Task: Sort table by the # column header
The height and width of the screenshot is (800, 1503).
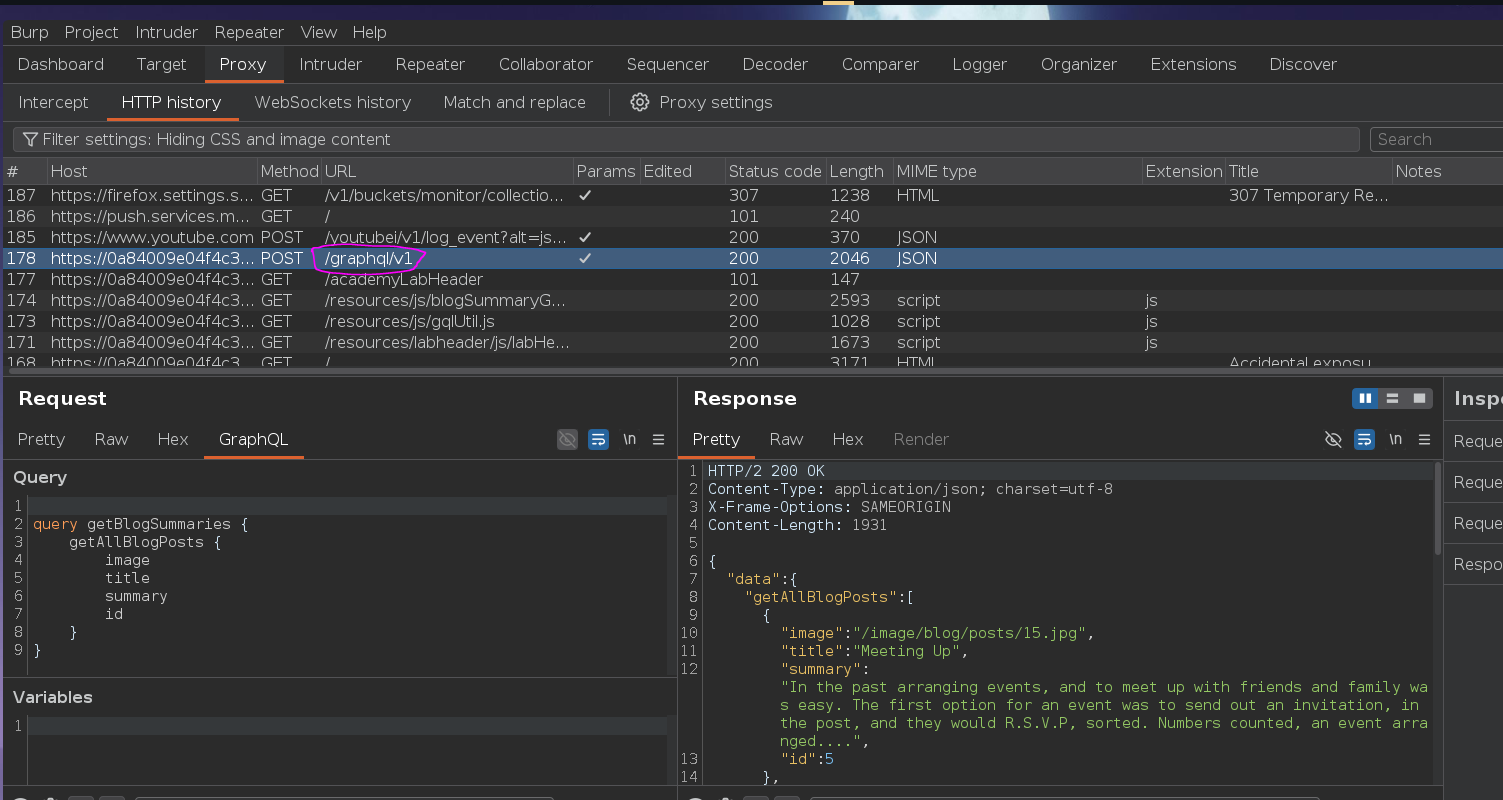Action: click(24, 171)
